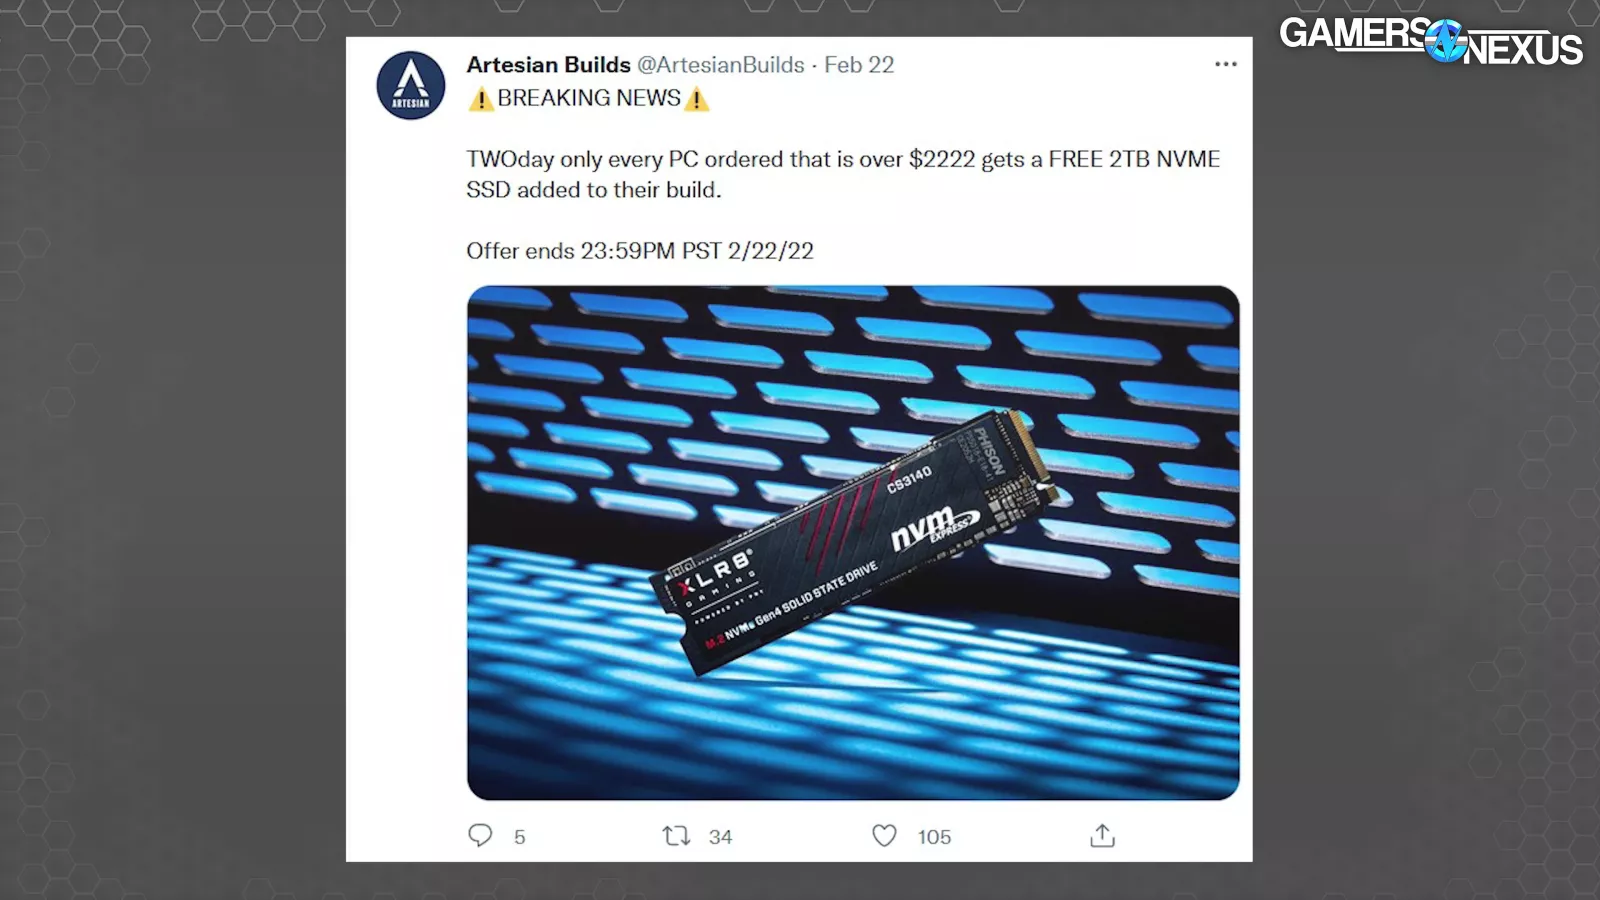Click the share upload icon
The width and height of the screenshot is (1600, 900).
pyautogui.click(x=1102, y=836)
